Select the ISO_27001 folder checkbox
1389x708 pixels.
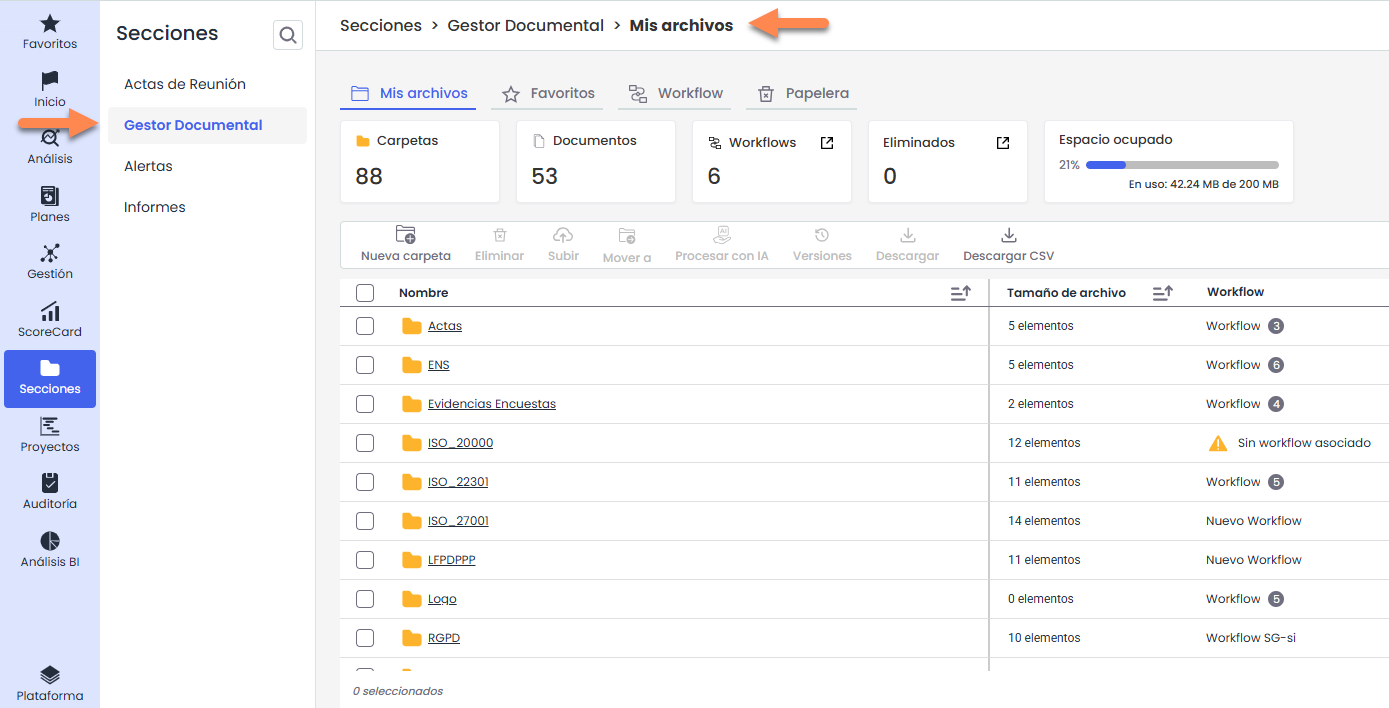point(365,521)
